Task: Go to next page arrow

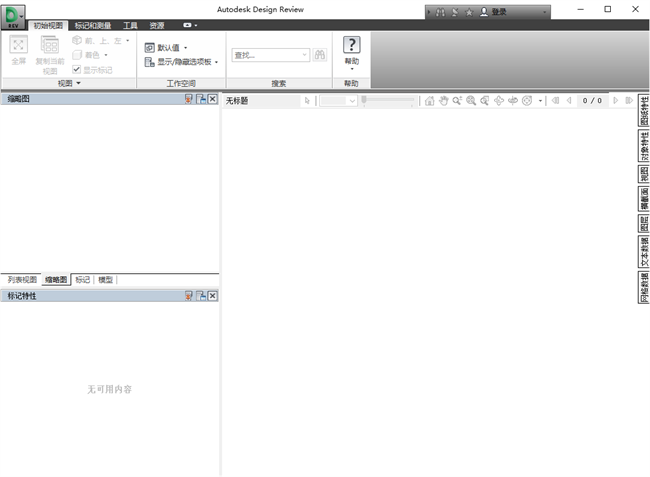Action: point(615,101)
